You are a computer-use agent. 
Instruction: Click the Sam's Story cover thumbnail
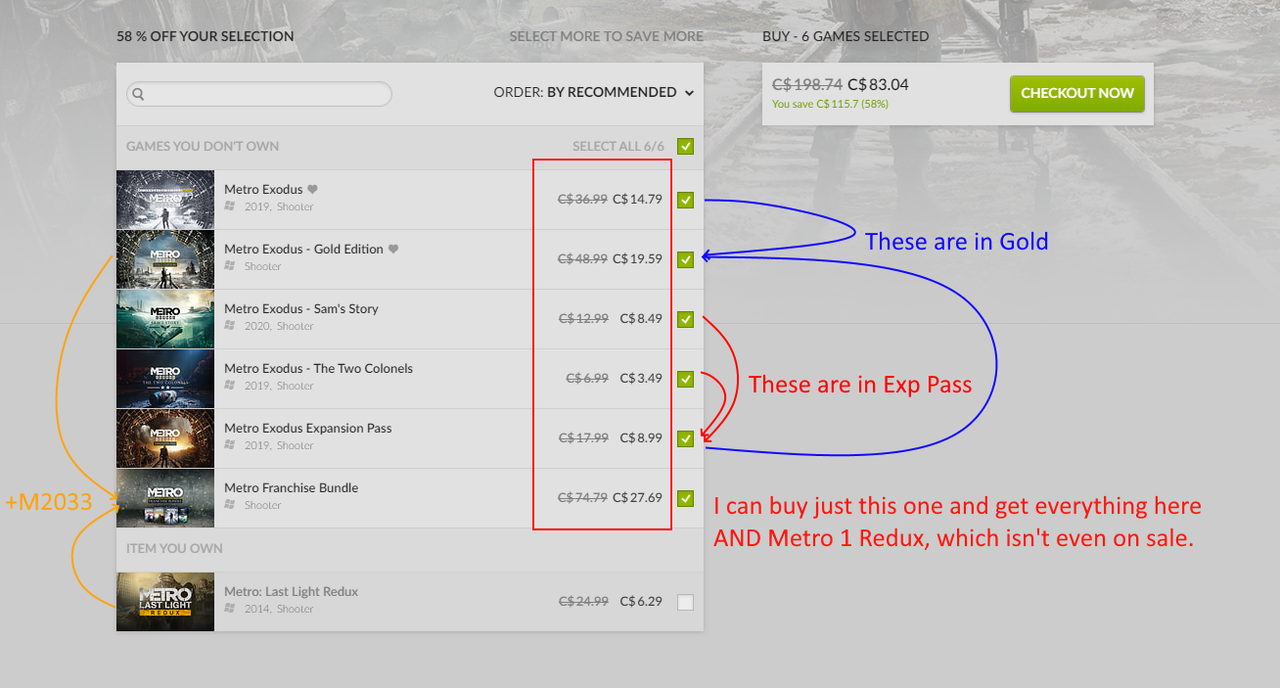165,319
